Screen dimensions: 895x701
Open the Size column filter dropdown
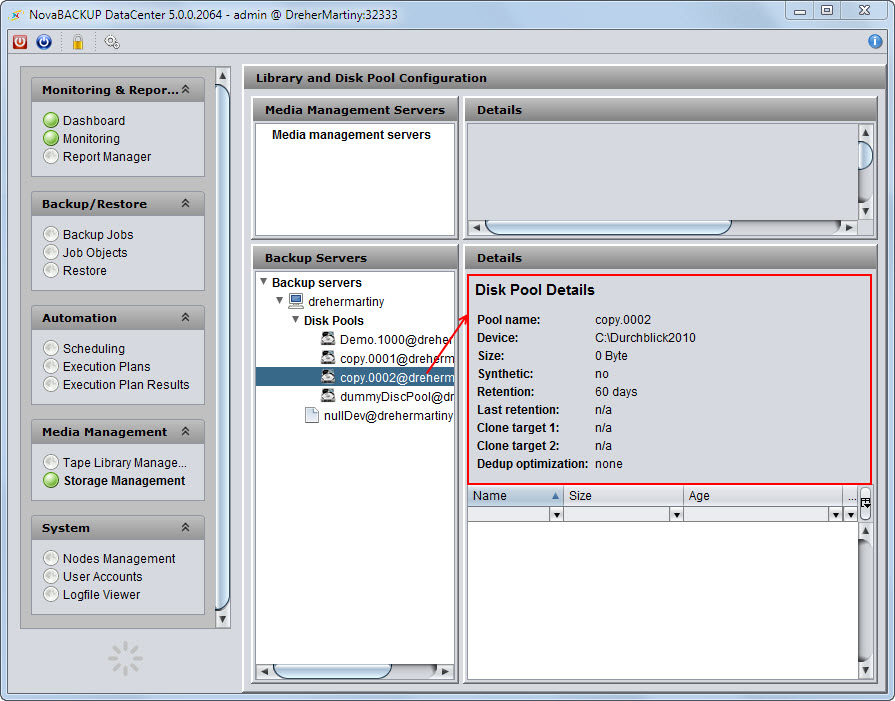pyautogui.click(x=676, y=515)
